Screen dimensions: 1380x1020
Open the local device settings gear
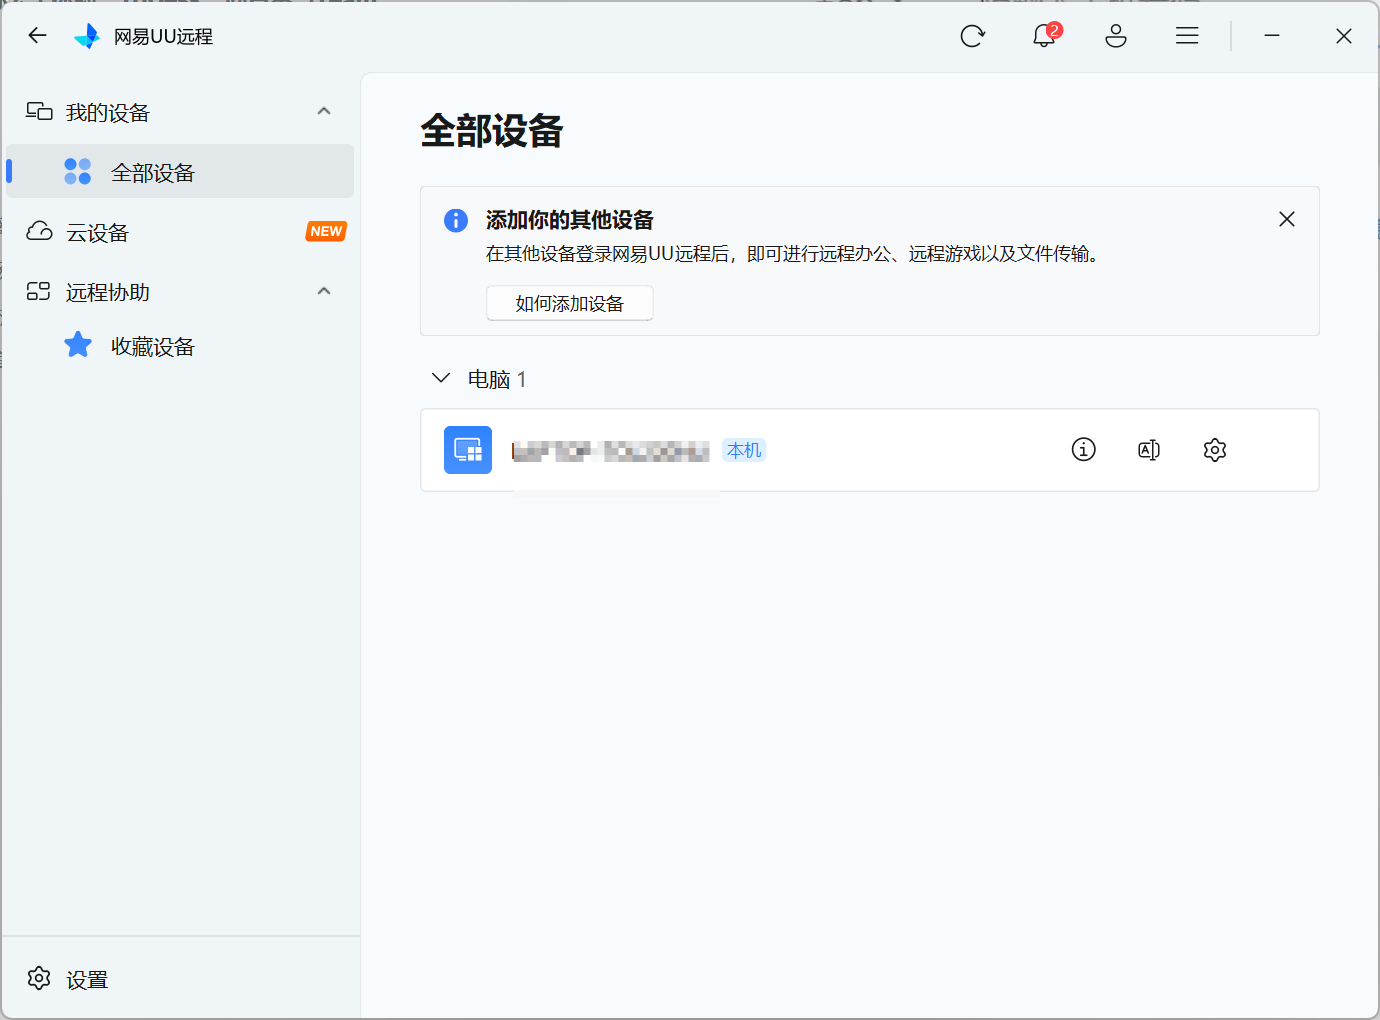(x=1215, y=450)
